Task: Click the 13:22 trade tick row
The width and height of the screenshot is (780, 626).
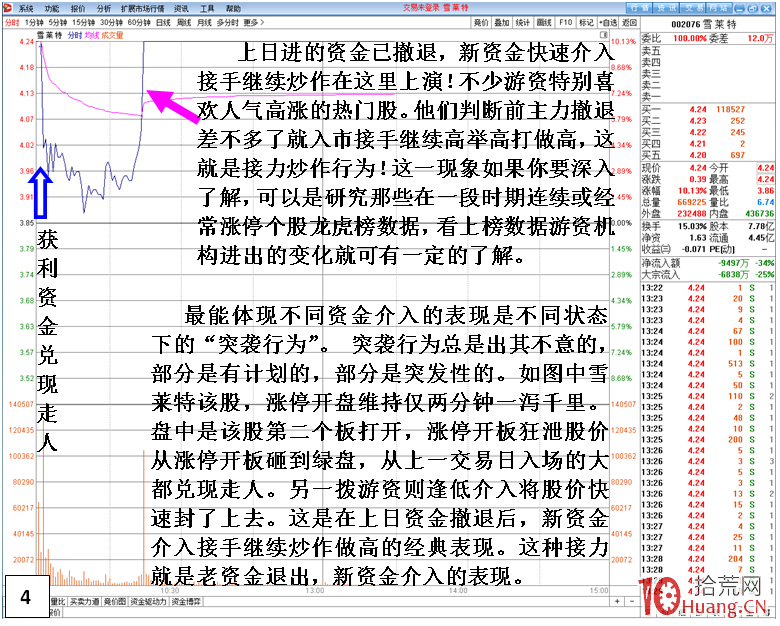Action: [707, 288]
